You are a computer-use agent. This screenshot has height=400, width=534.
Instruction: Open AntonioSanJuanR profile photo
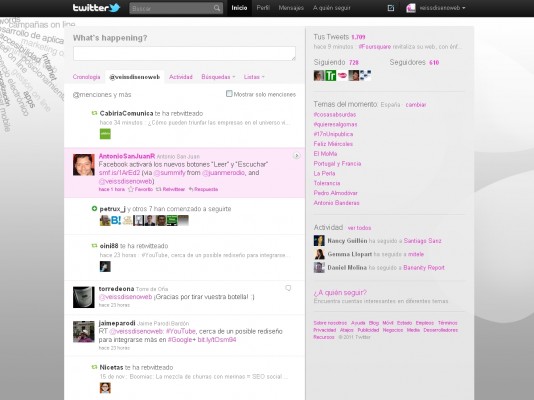[x=84, y=165]
